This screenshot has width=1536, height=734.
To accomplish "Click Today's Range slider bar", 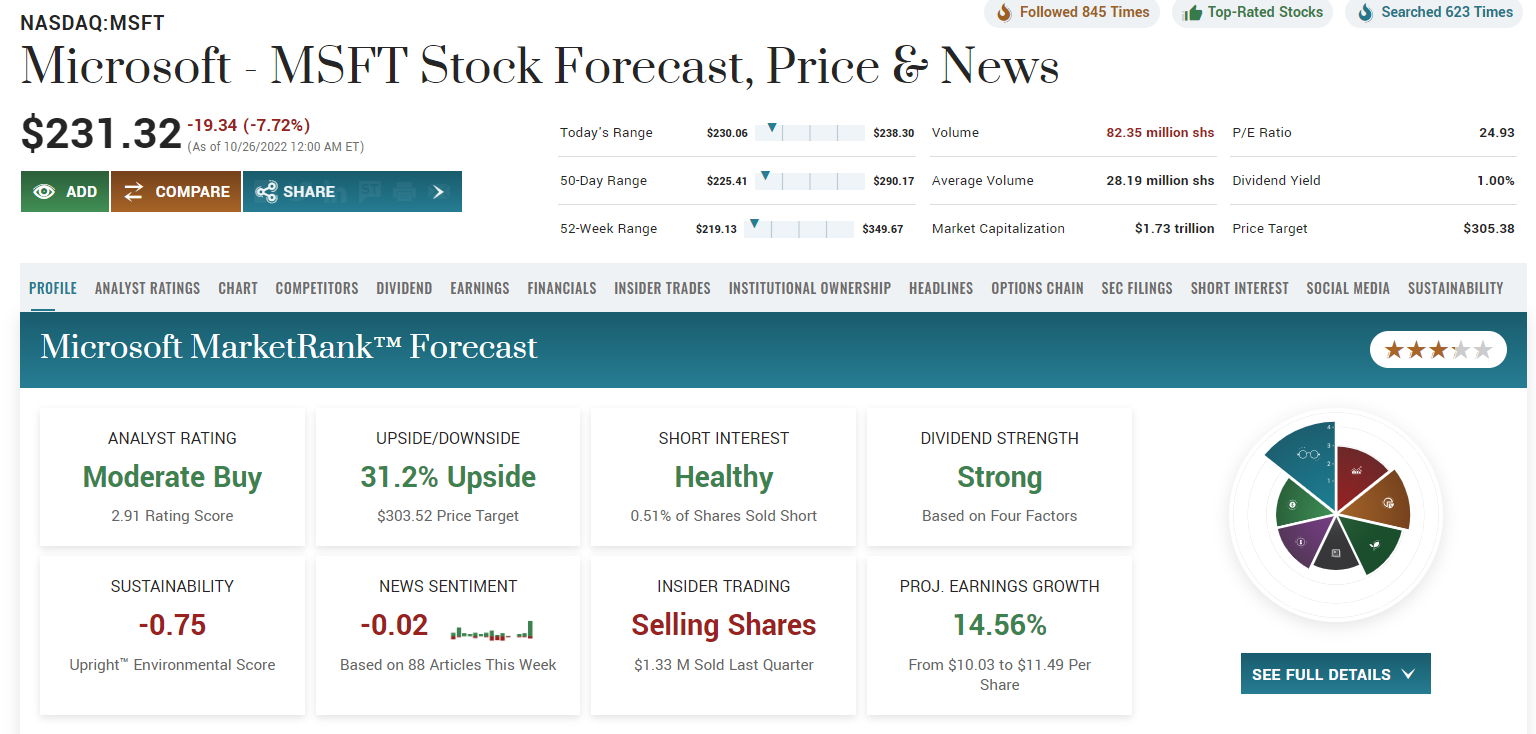I will [810, 132].
